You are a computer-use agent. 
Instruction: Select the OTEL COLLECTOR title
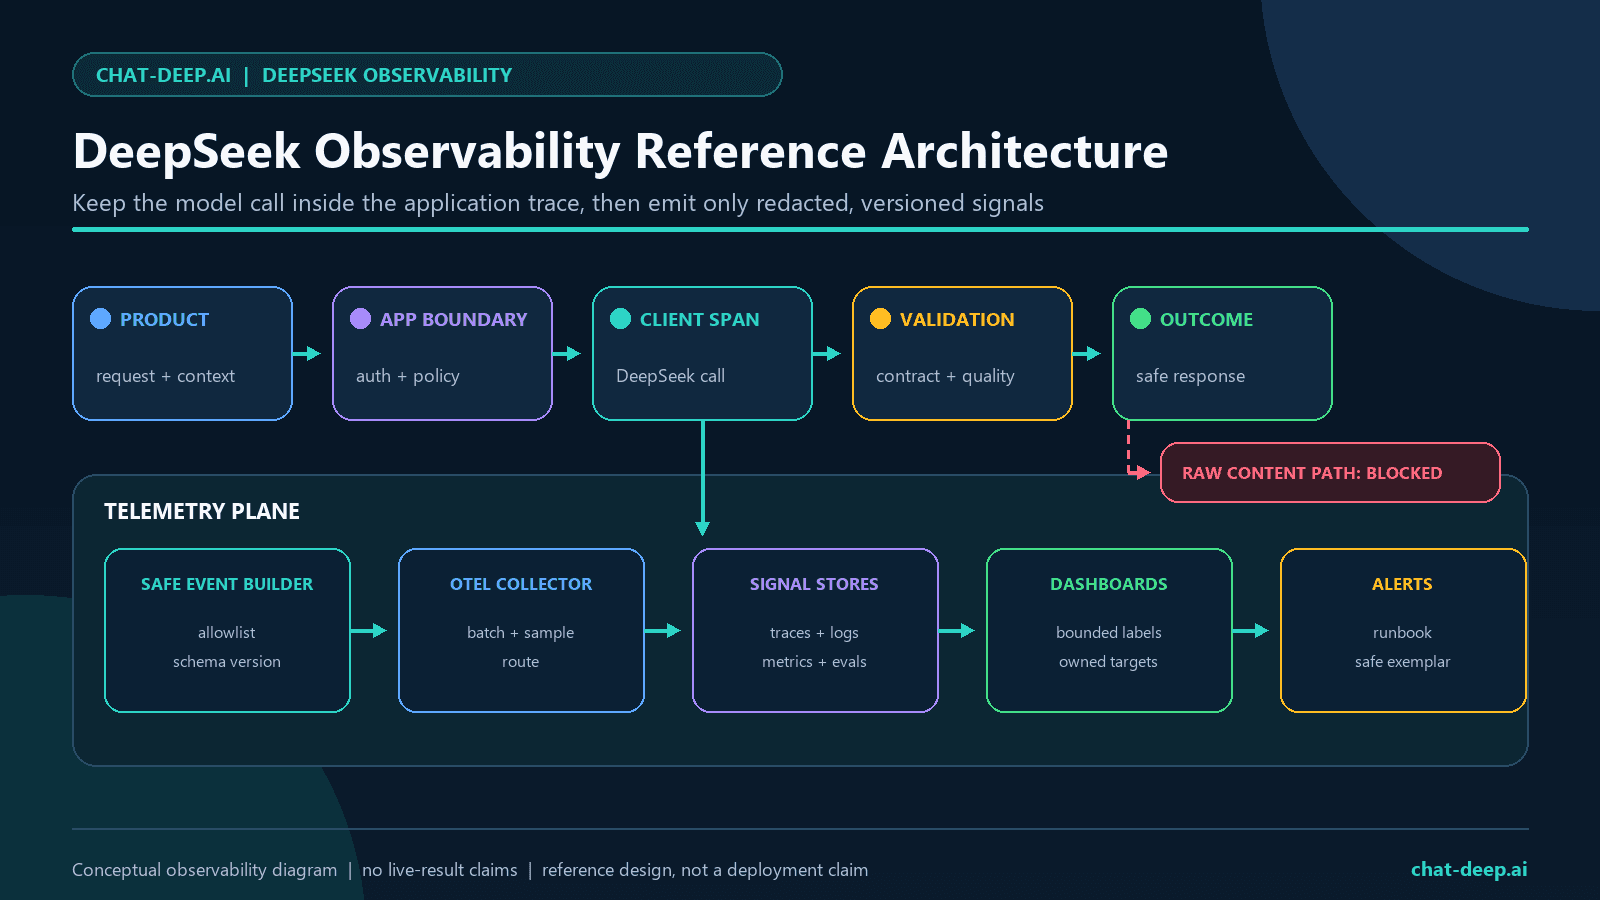point(521,584)
